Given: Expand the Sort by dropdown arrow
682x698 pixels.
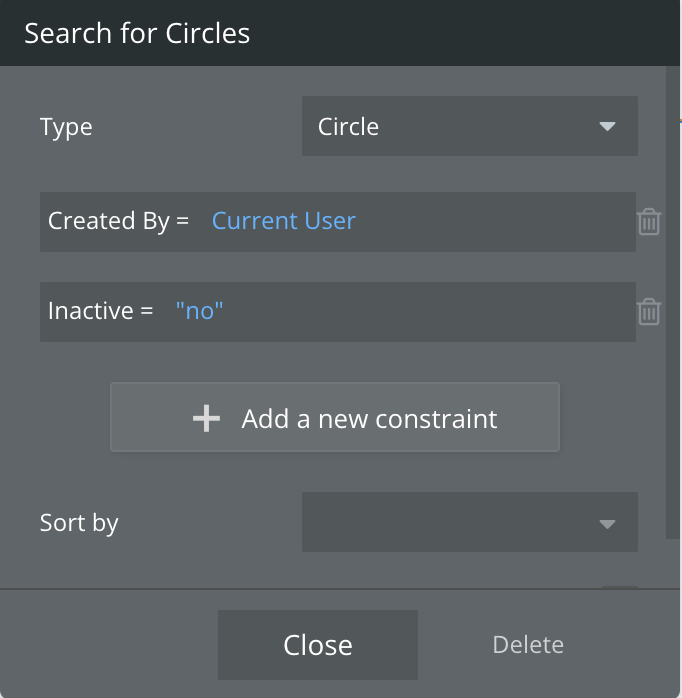Looking at the screenshot, I should pyautogui.click(x=607, y=523).
